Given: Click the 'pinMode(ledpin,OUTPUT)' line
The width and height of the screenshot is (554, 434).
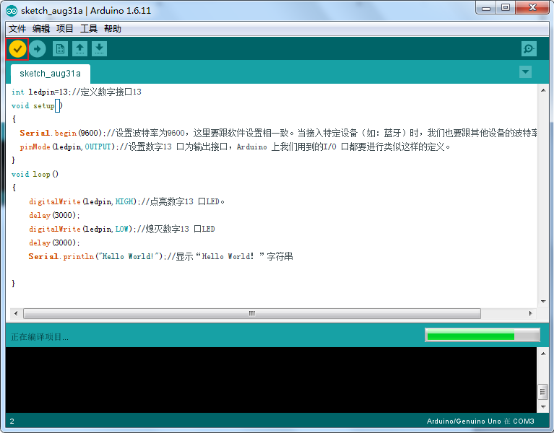Looking at the screenshot, I should click(x=235, y=147).
